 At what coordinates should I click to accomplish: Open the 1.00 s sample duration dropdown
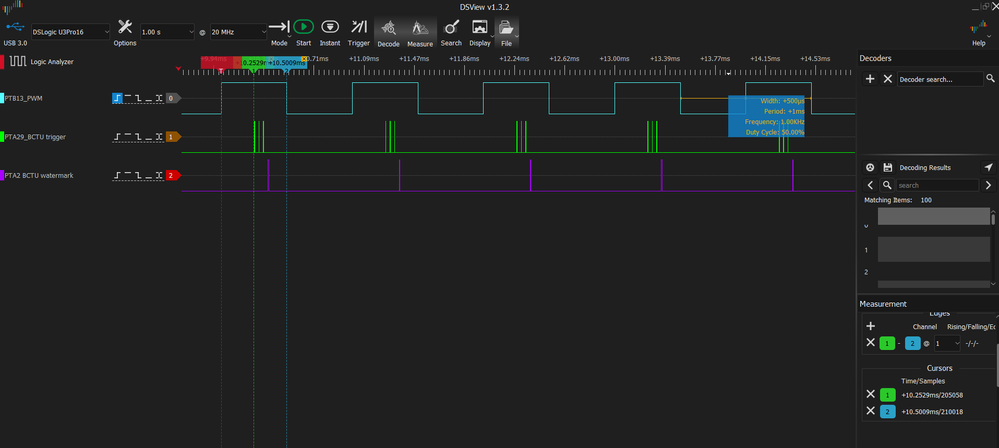167,31
